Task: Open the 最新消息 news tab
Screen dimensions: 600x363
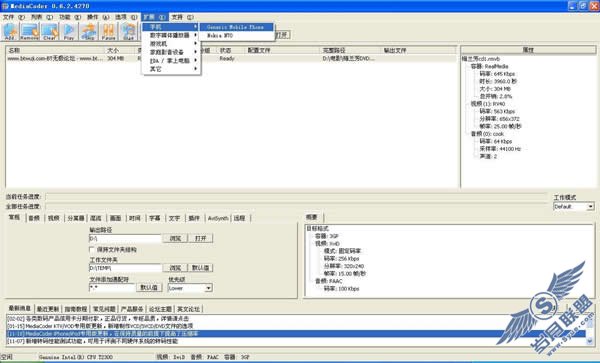Action: click(20, 308)
